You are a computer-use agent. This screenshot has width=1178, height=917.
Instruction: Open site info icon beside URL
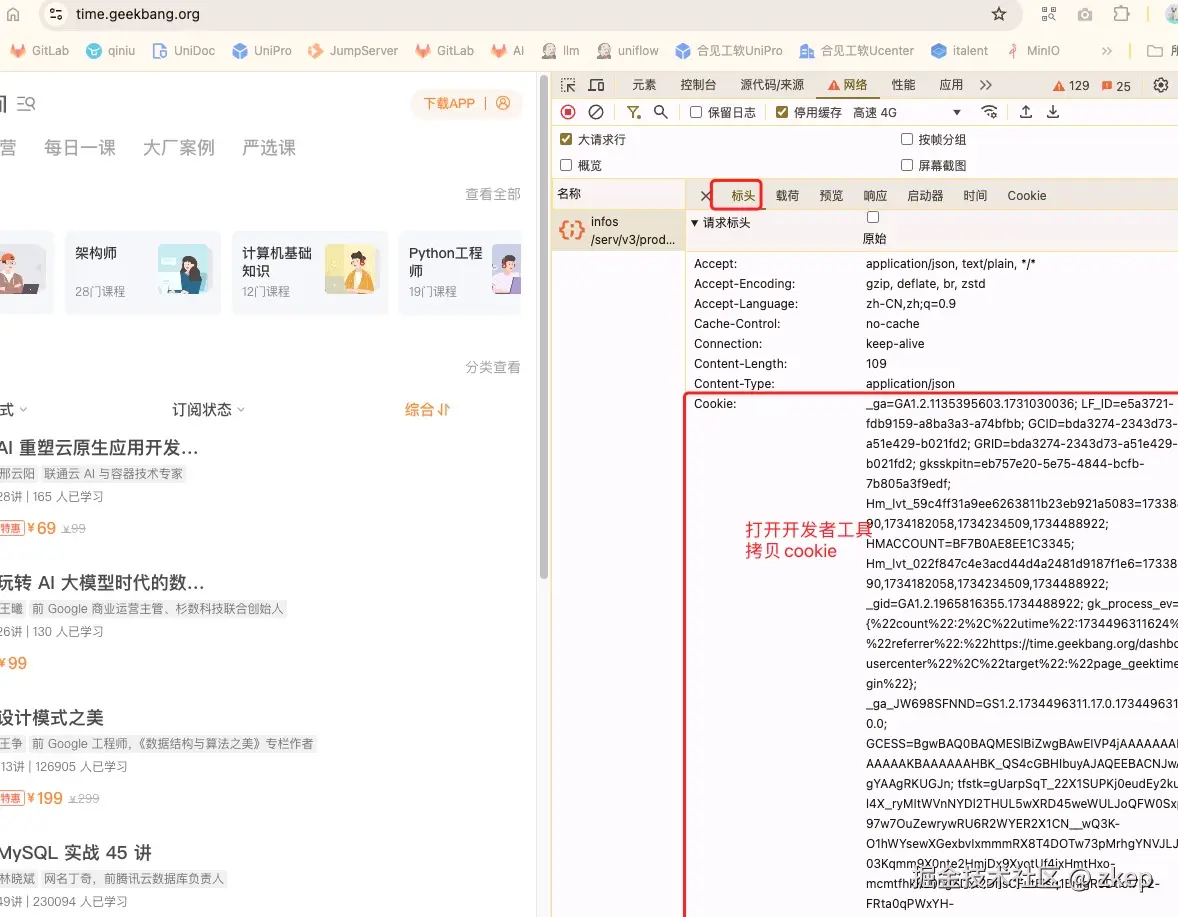coord(56,14)
